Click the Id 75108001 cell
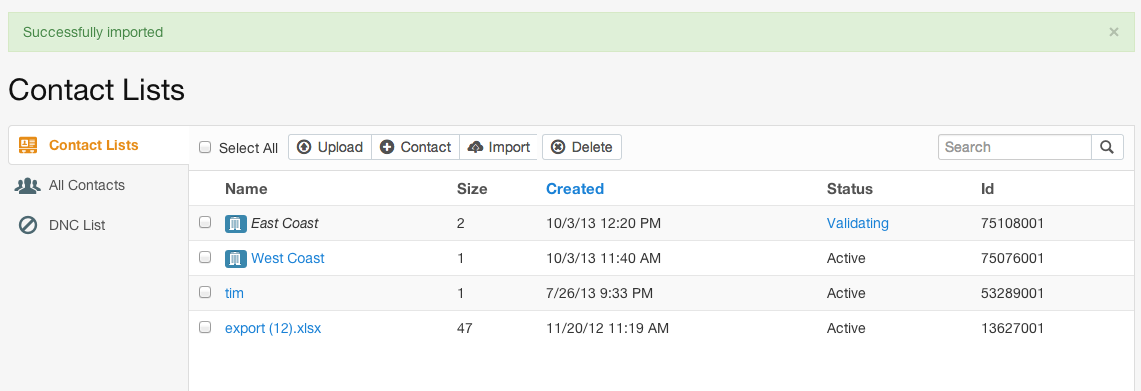 tap(1012, 224)
